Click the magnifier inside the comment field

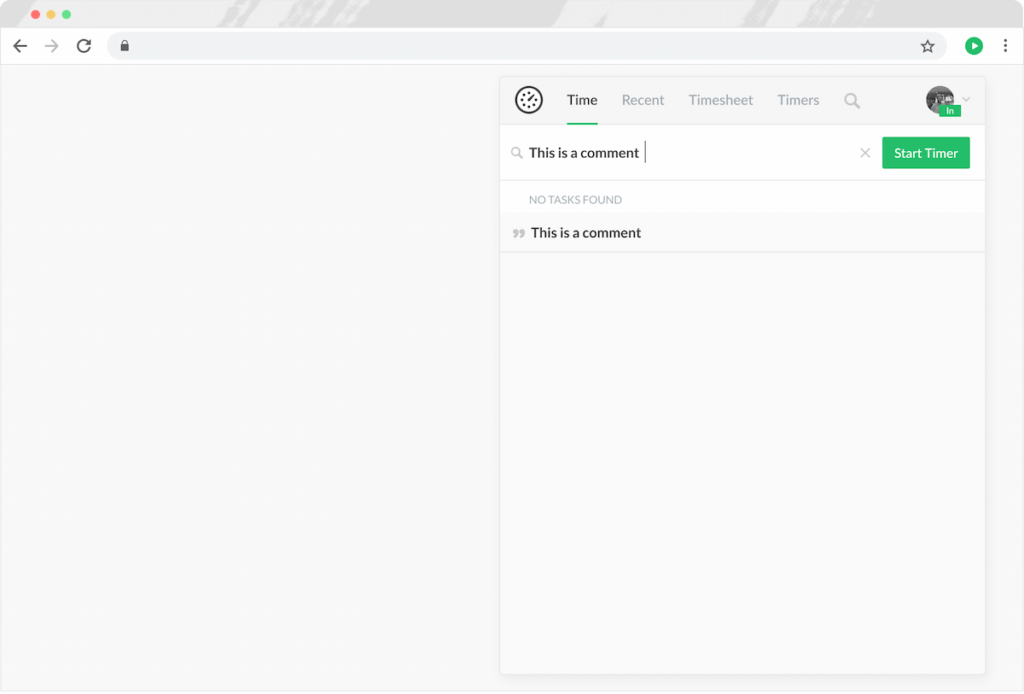coord(517,152)
